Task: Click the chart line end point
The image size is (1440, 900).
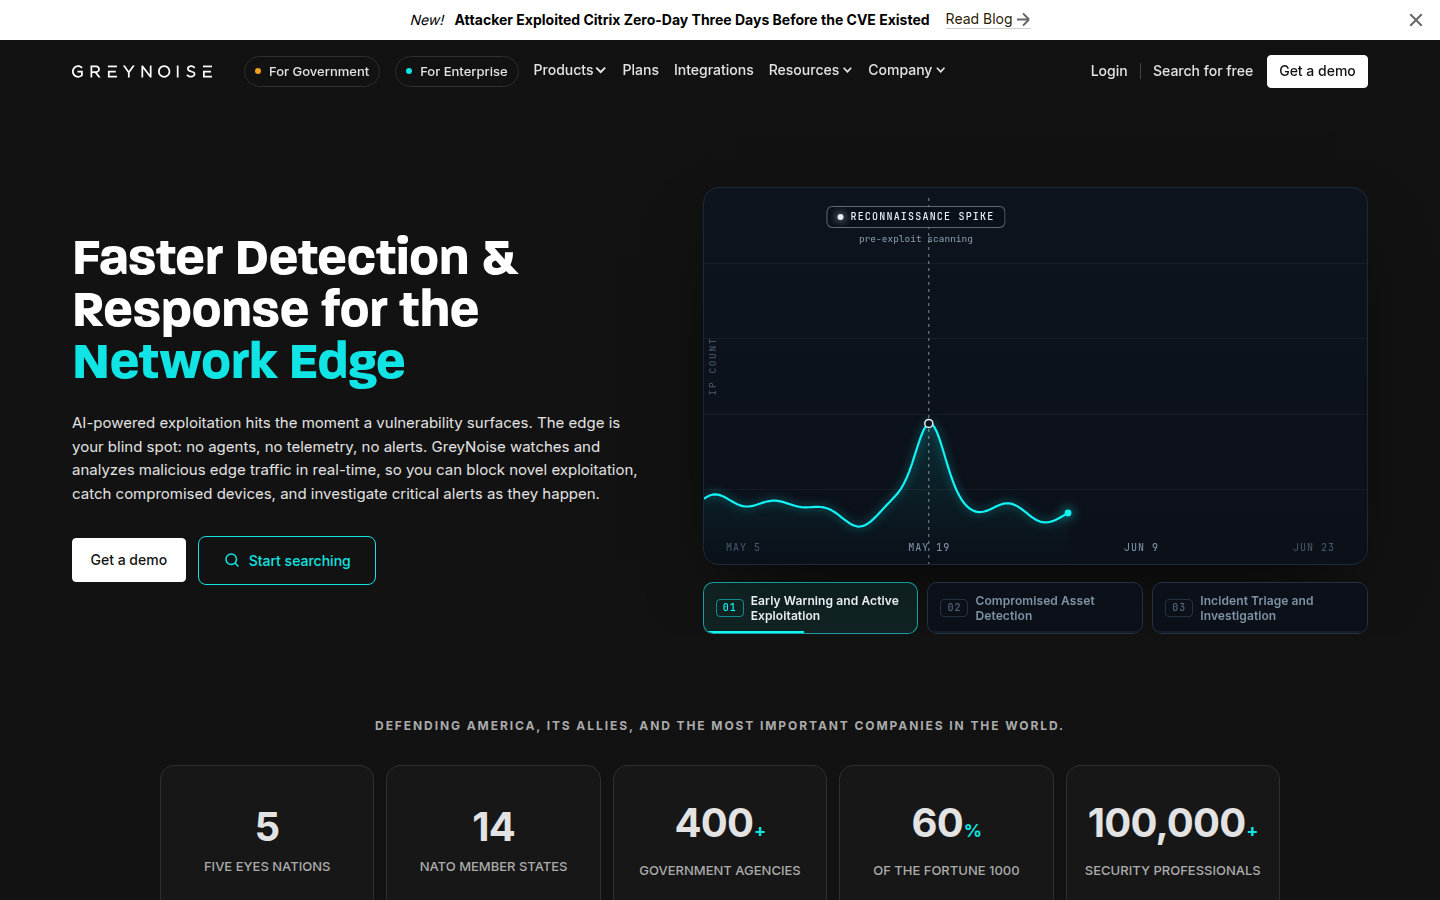Action: (x=1068, y=513)
